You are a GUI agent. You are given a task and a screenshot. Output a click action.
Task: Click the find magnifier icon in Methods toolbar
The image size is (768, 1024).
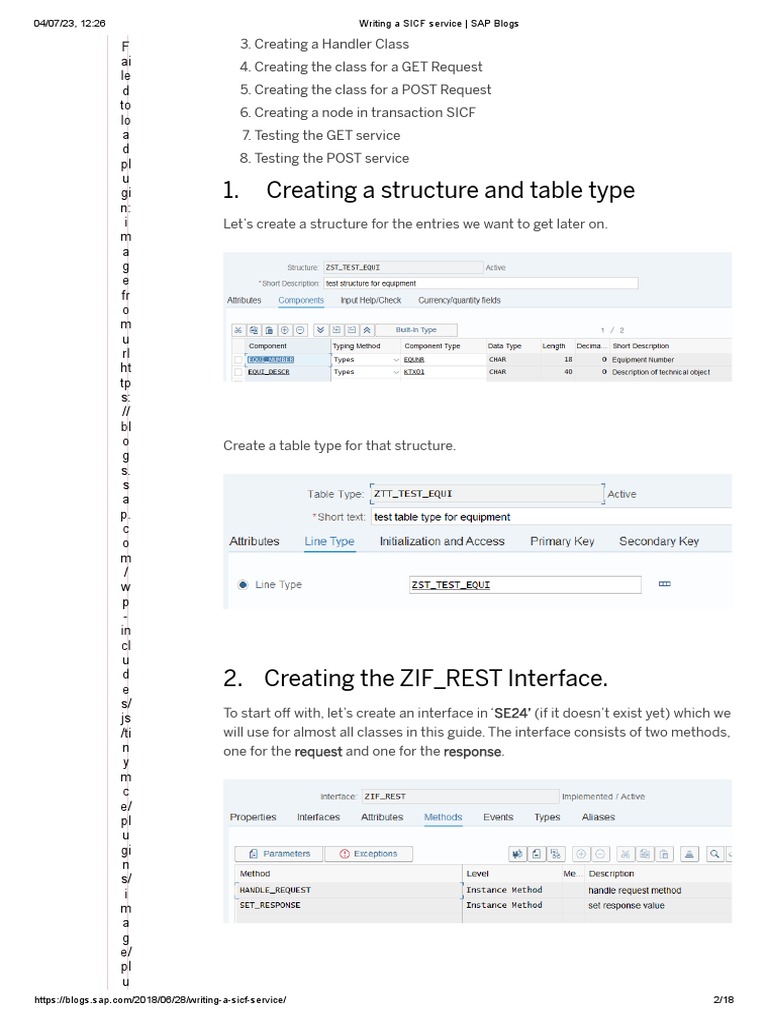coord(715,854)
